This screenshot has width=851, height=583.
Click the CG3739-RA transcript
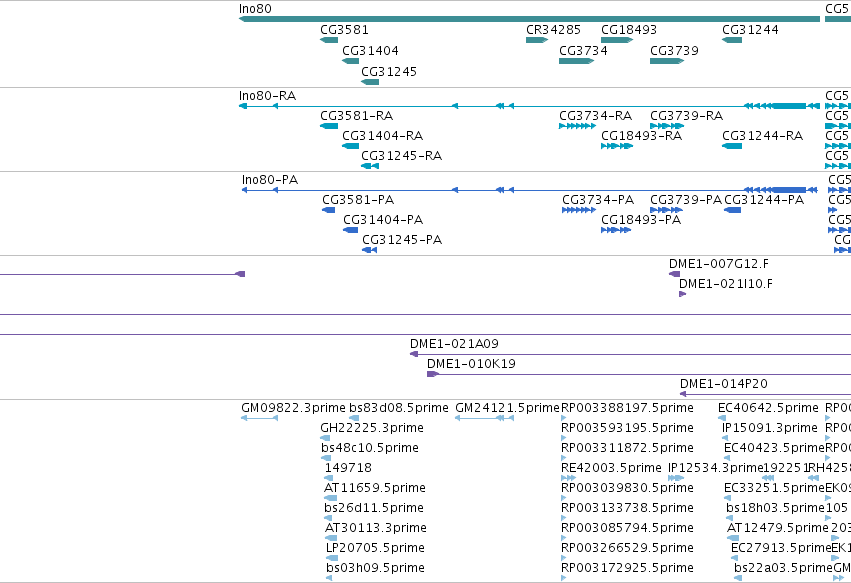coord(667,126)
